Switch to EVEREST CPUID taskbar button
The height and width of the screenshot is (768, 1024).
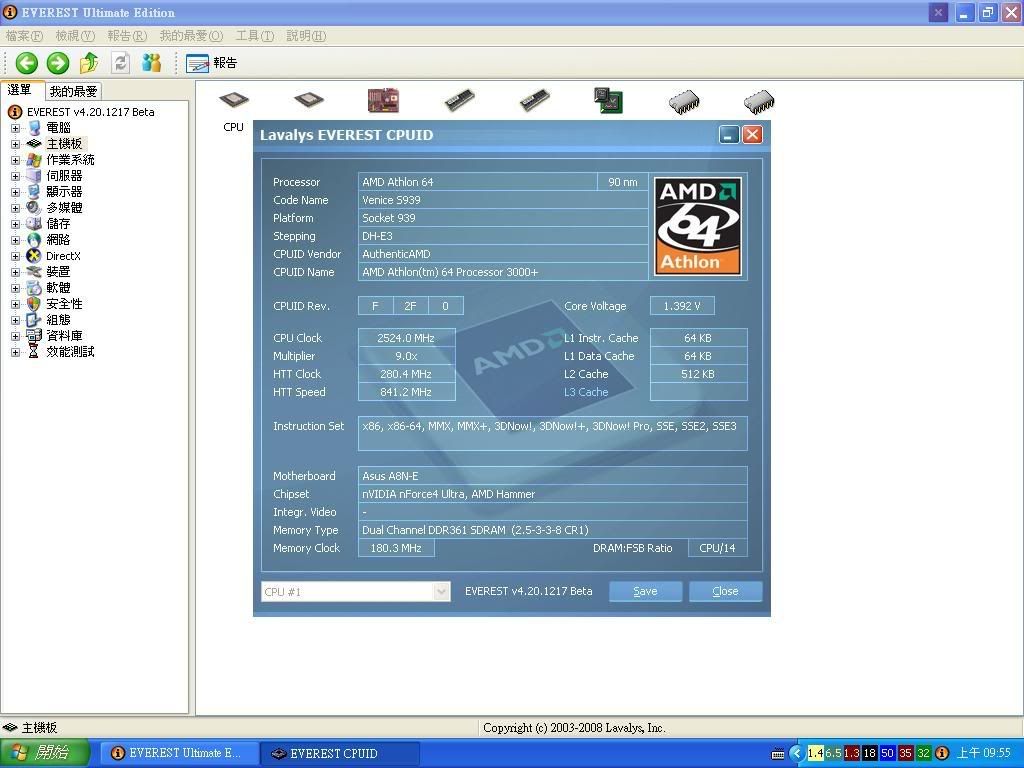pyautogui.click(x=340, y=753)
